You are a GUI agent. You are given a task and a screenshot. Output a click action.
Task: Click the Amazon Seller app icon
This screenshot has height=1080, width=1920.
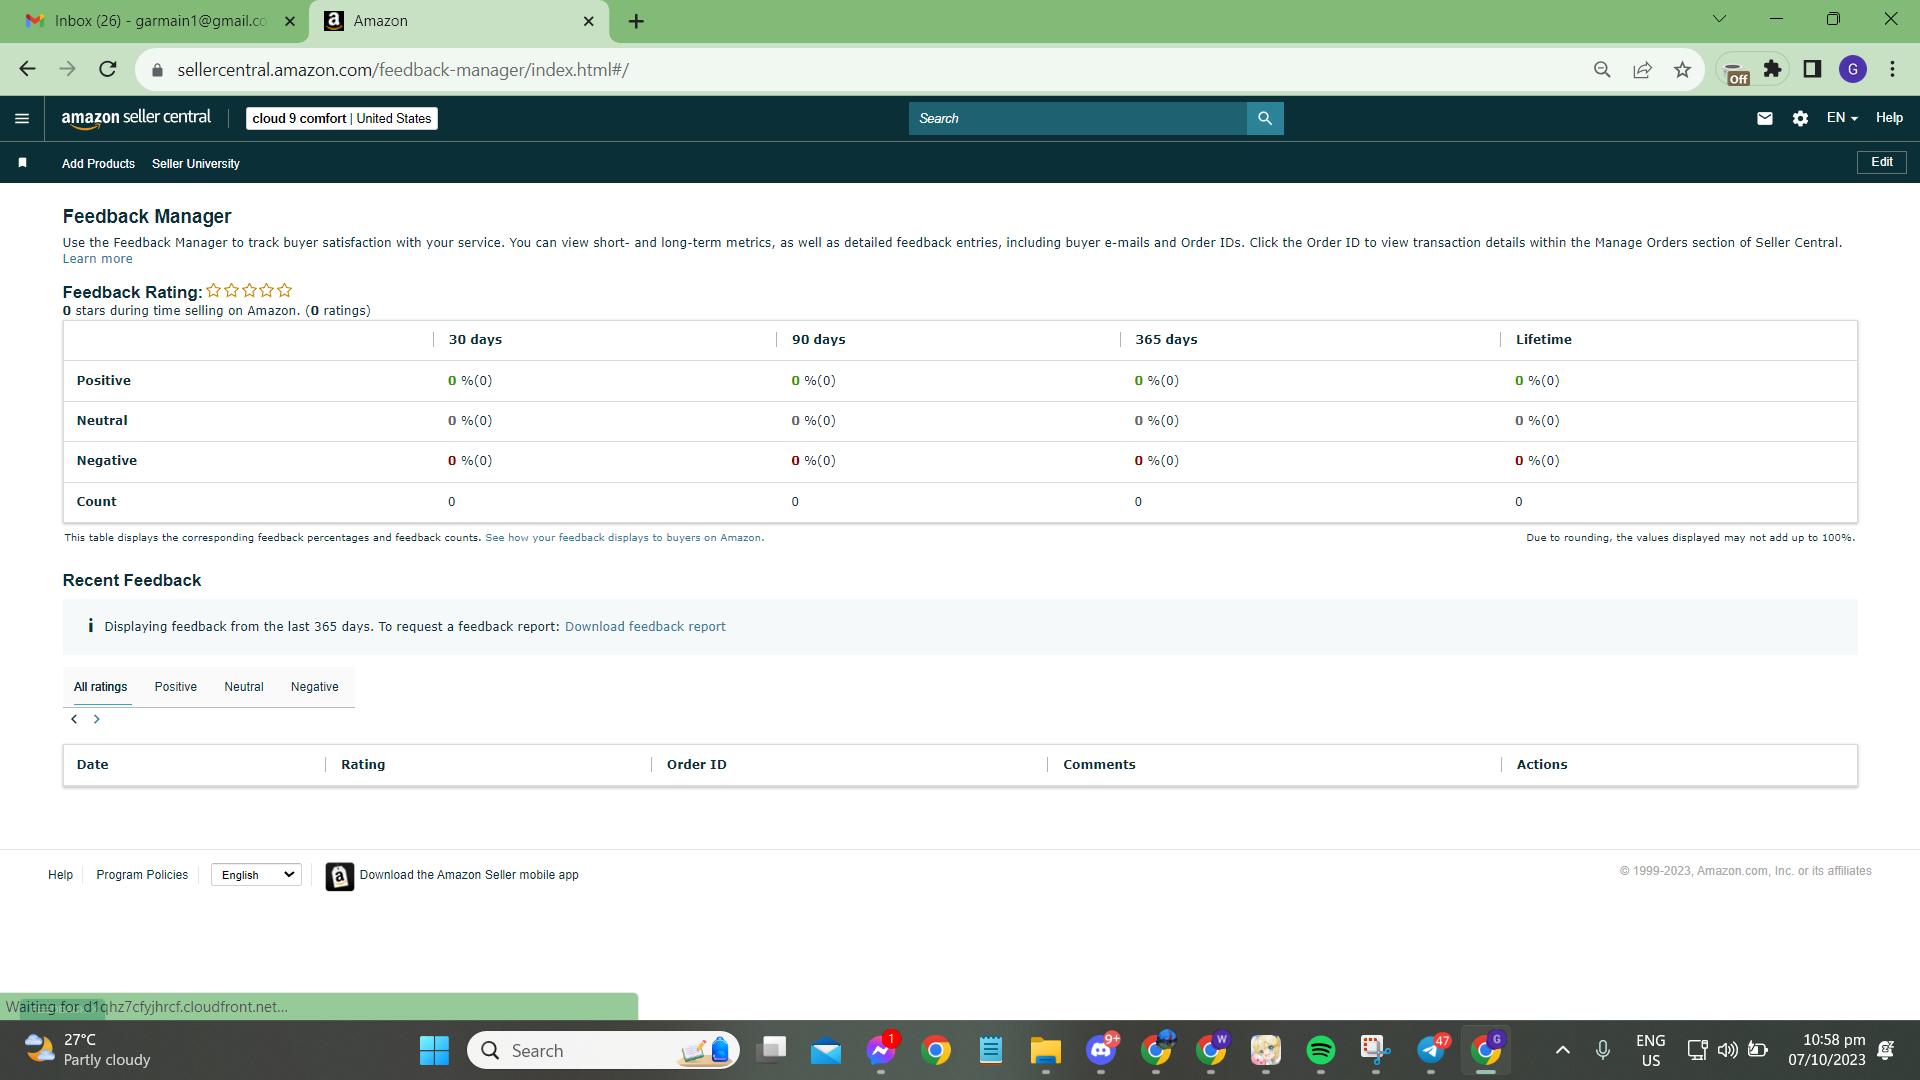(340, 876)
